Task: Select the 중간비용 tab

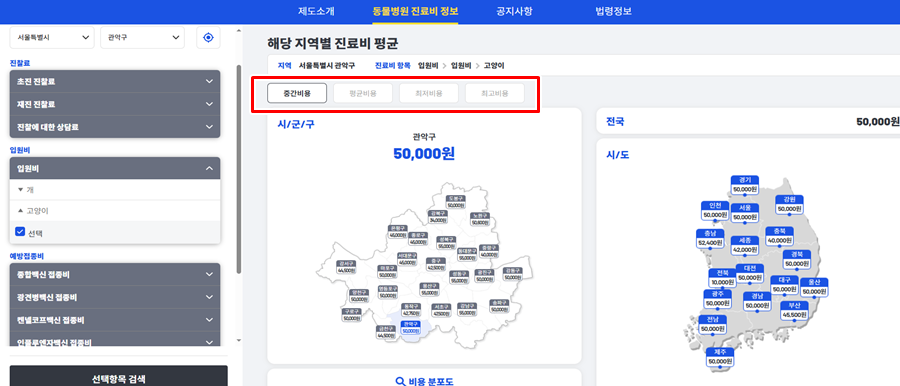Action: 297,93
